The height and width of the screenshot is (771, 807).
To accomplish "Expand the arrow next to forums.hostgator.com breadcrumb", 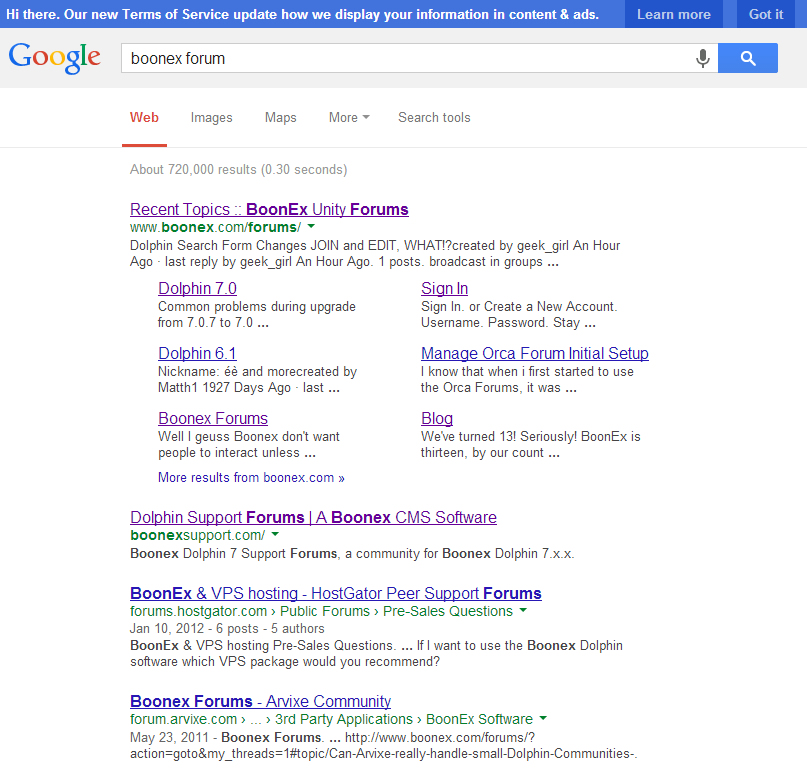I will coord(523,610).
